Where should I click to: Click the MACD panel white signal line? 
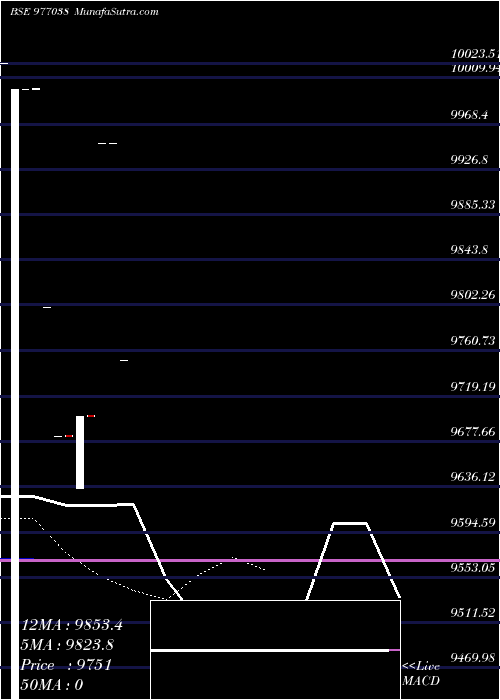[270, 650]
